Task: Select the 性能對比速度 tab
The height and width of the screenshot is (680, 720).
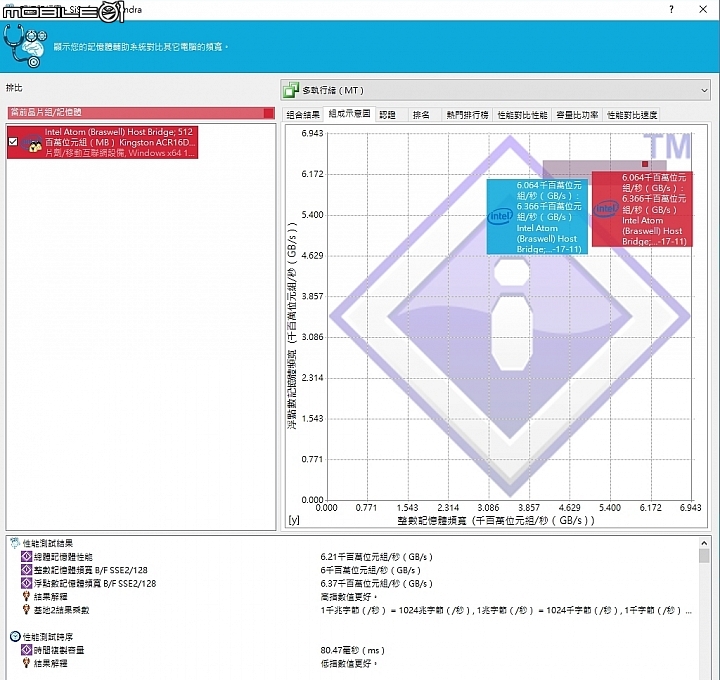Action: [632, 114]
